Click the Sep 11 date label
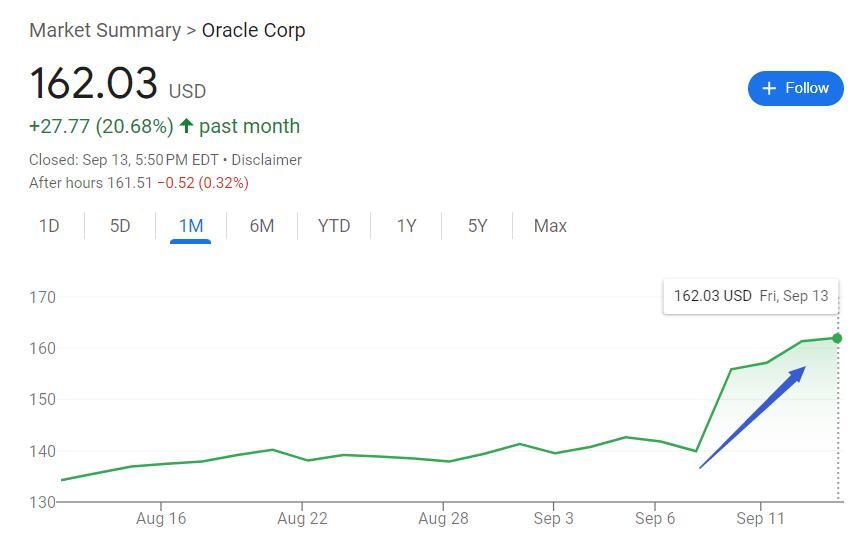Image resolution: width=856 pixels, height=541 pixels. [761, 518]
